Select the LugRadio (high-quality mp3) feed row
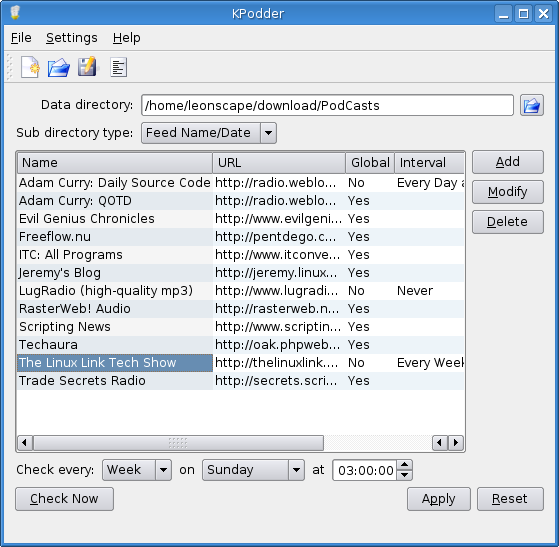 tap(240, 291)
